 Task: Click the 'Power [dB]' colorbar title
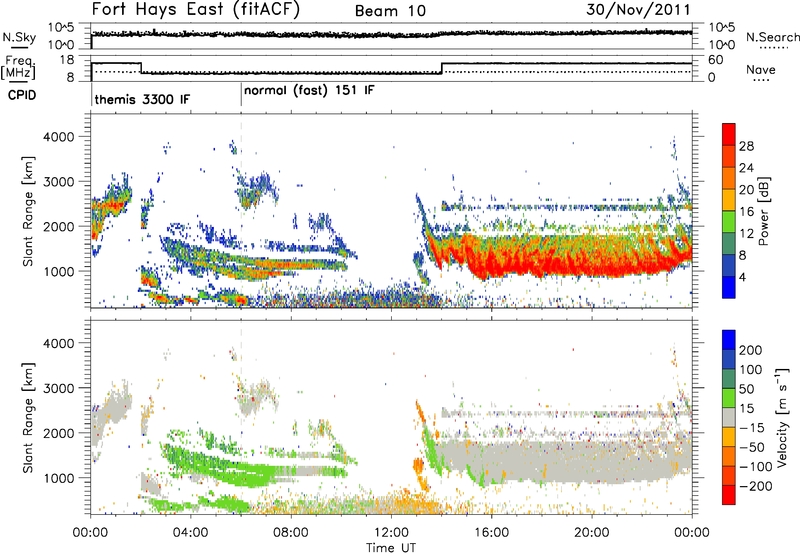point(764,212)
